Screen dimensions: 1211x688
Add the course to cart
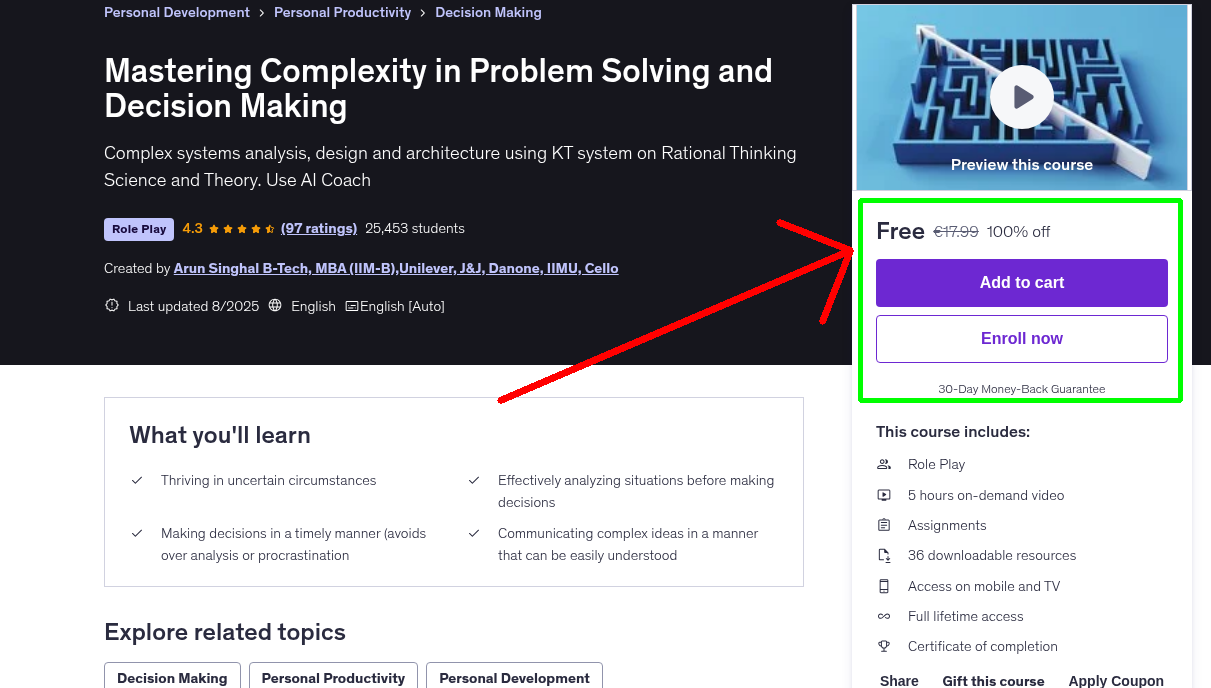tap(1021, 283)
